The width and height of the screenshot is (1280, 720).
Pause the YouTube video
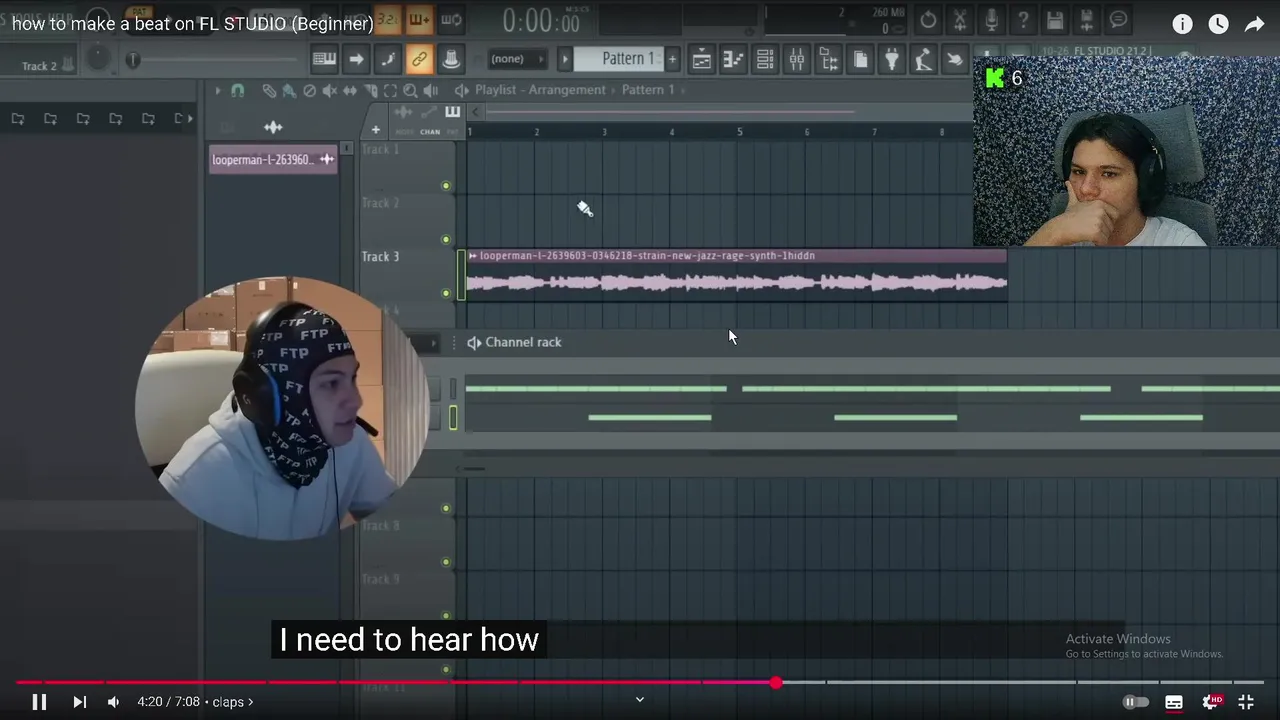click(39, 702)
